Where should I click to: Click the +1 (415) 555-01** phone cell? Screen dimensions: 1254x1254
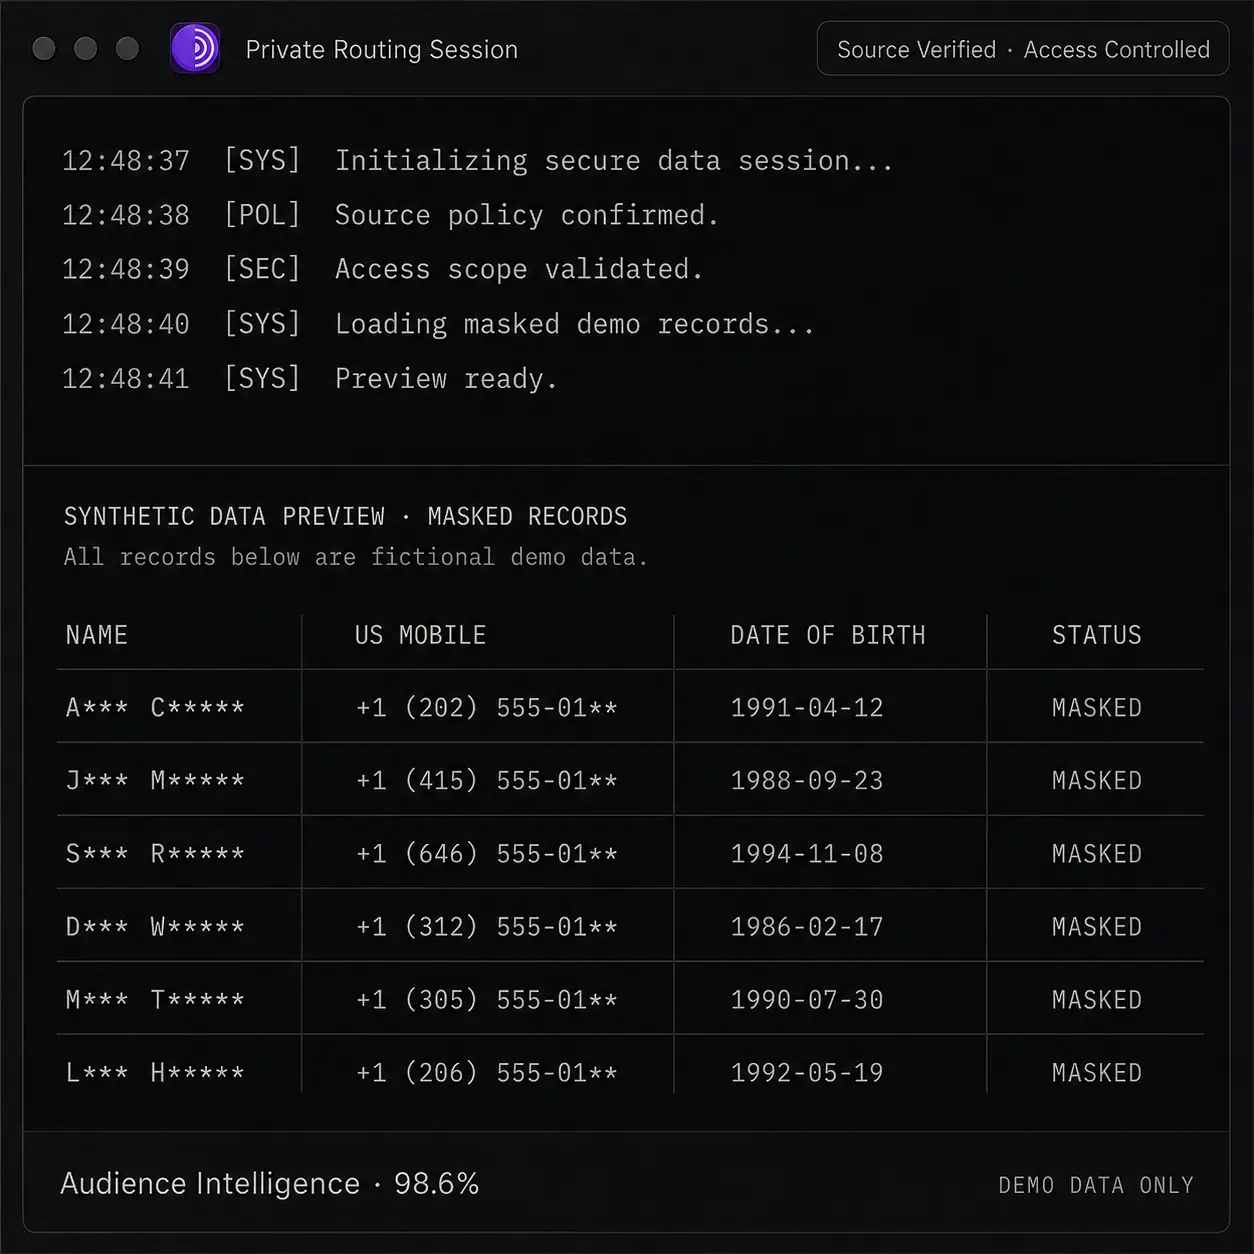pyautogui.click(x=487, y=780)
